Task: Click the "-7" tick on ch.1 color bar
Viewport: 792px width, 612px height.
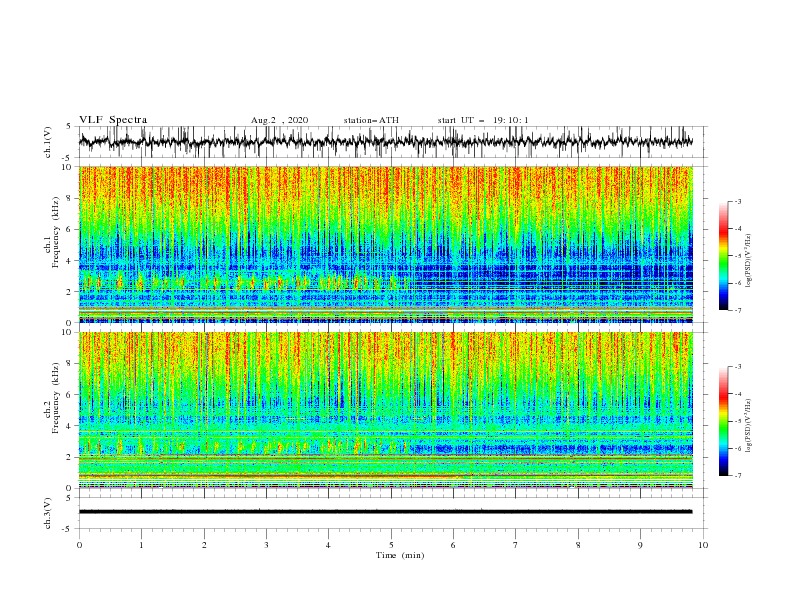Action: pos(737,310)
